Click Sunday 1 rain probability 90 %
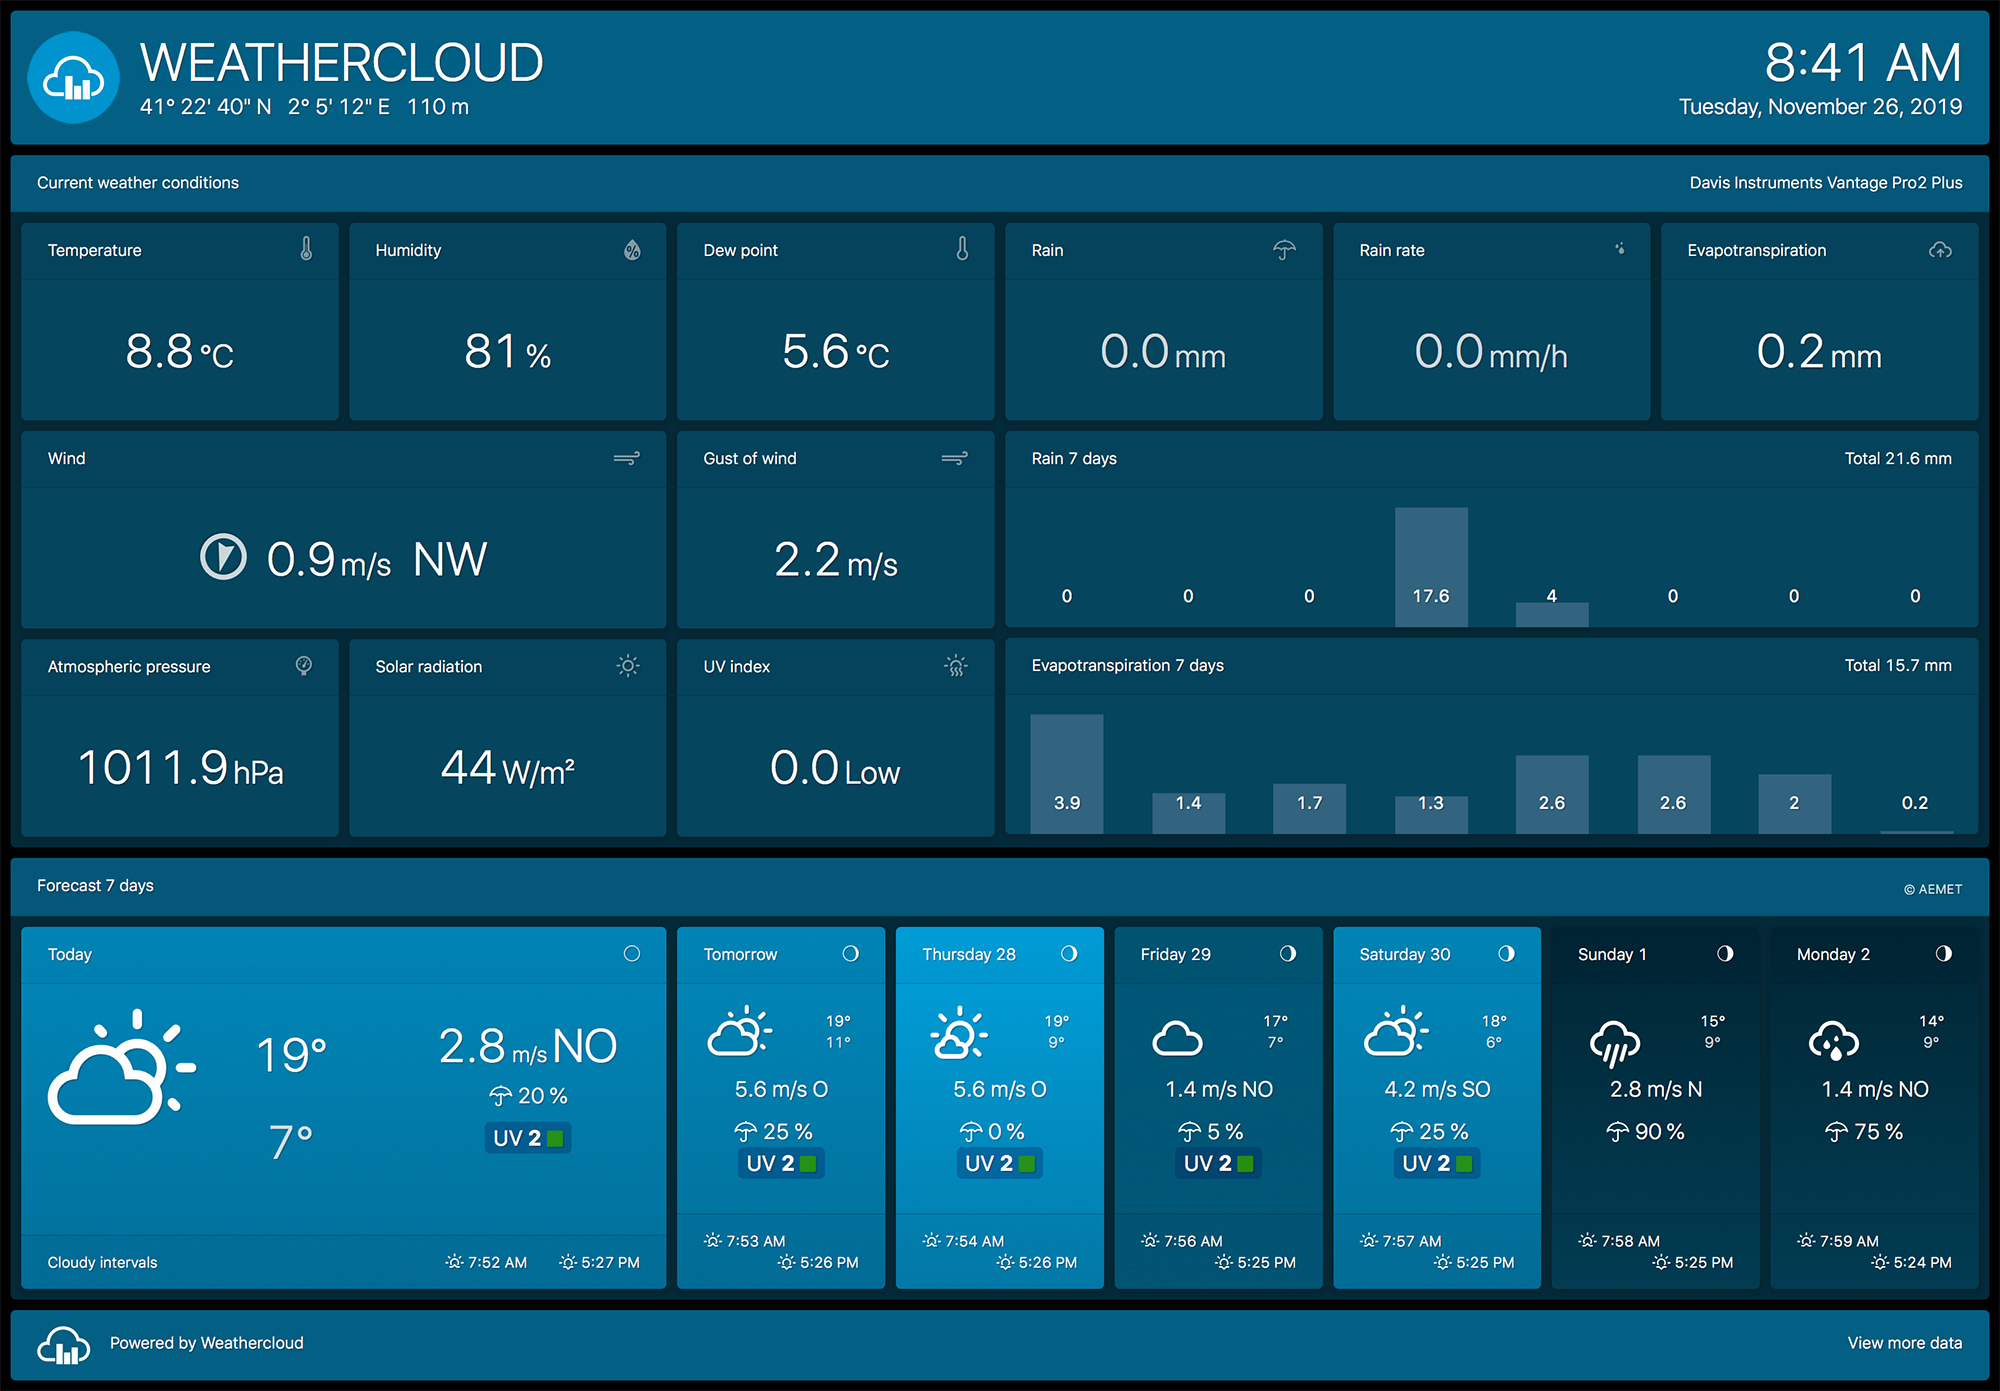Viewport: 2000px width, 1391px height. (x=1646, y=1131)
